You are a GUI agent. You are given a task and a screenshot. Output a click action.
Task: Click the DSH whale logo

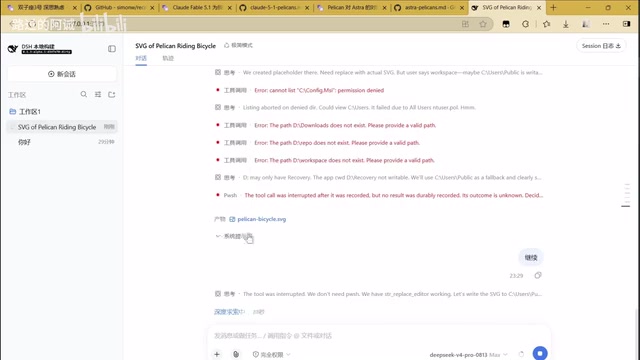click(x=13, y=49)
